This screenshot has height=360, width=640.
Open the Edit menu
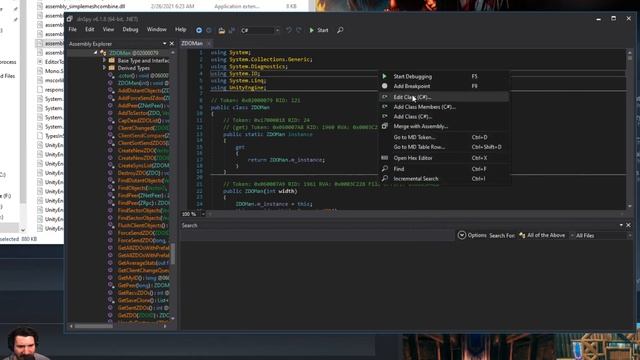(x=90, y=29)
